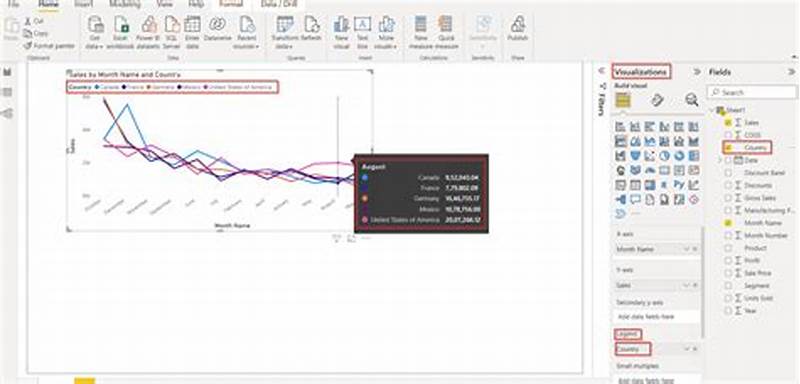Open the Analytics pane magnifier icon
The height and width of the screenshot is (384, 800).
[x=692, y=100]
